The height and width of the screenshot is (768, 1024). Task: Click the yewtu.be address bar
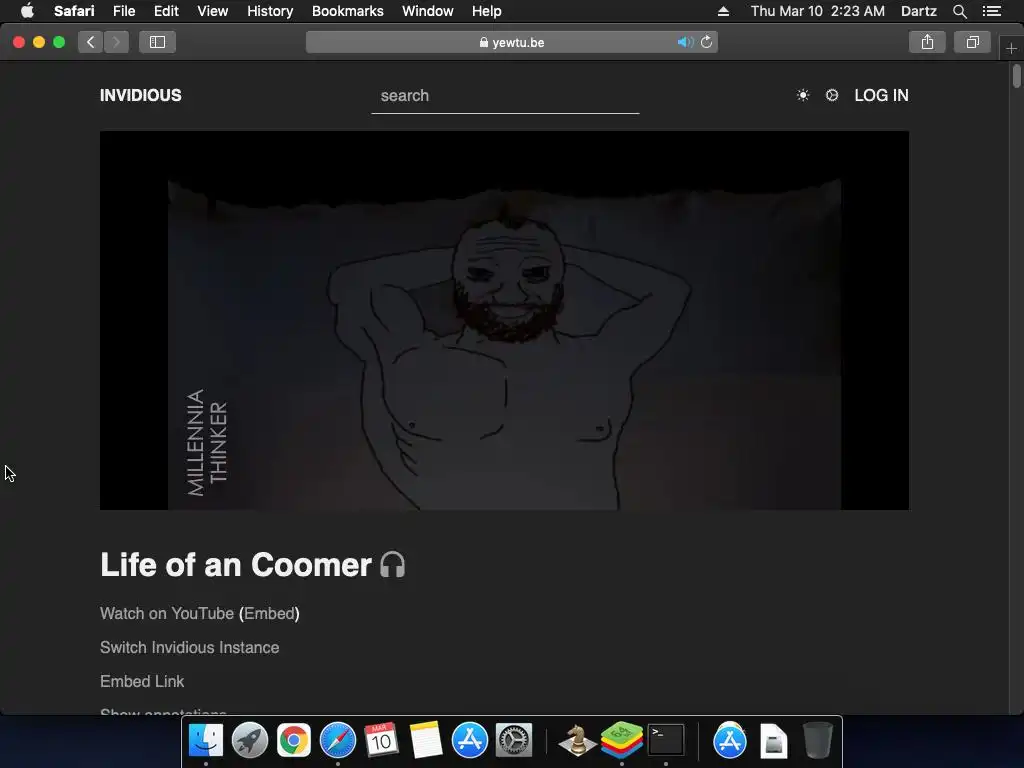(x=511, y=42)
